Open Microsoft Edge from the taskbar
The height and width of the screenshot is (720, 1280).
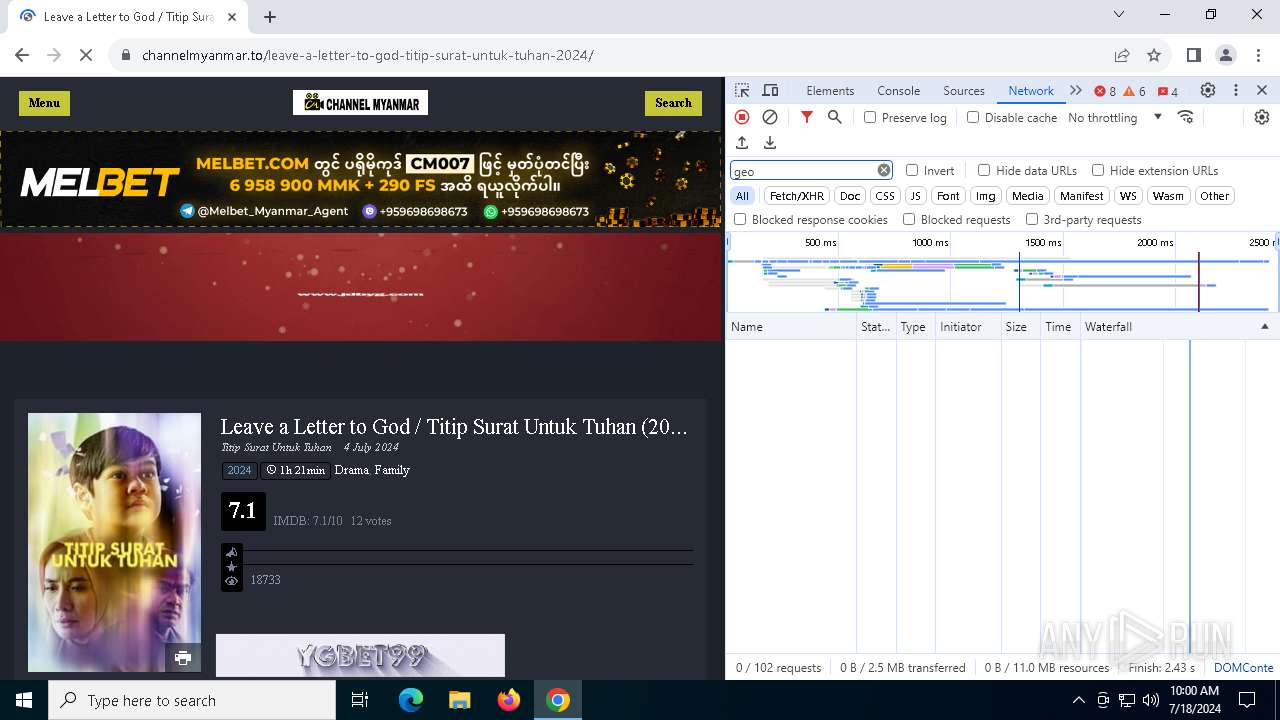coord(411,700)
